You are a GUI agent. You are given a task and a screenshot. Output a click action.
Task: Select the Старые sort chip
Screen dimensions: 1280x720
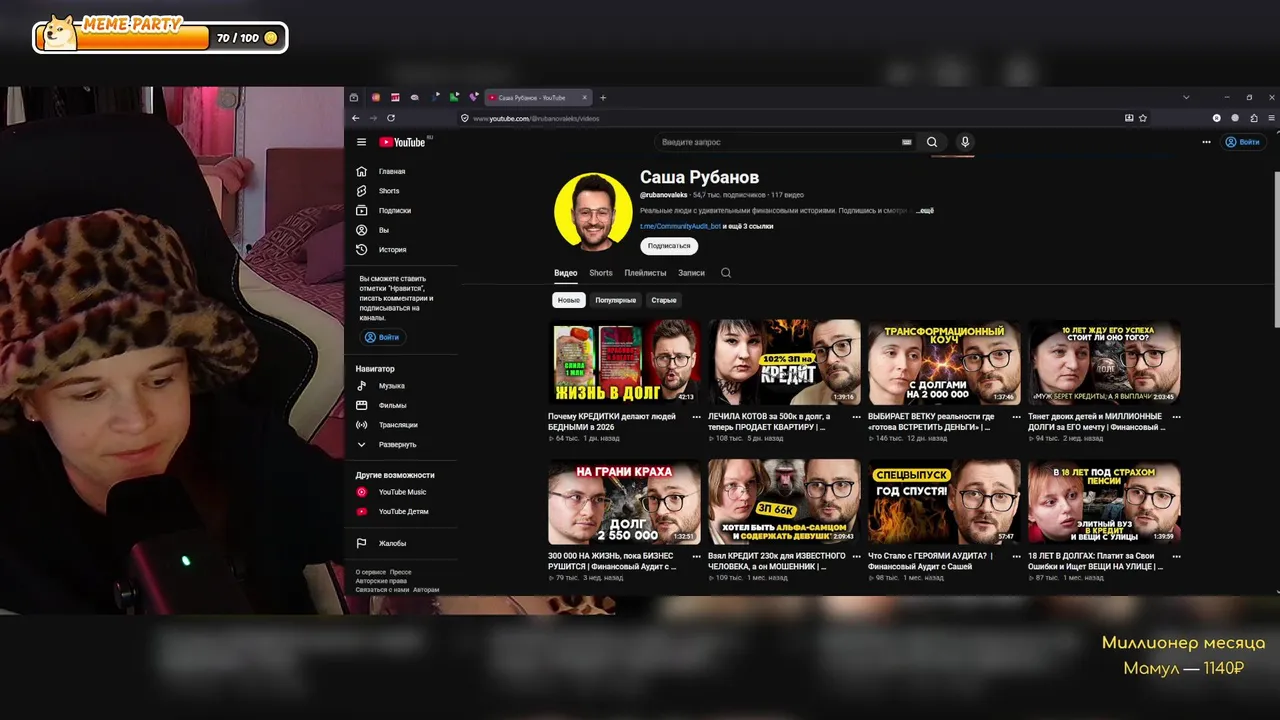tap(664, 300)
